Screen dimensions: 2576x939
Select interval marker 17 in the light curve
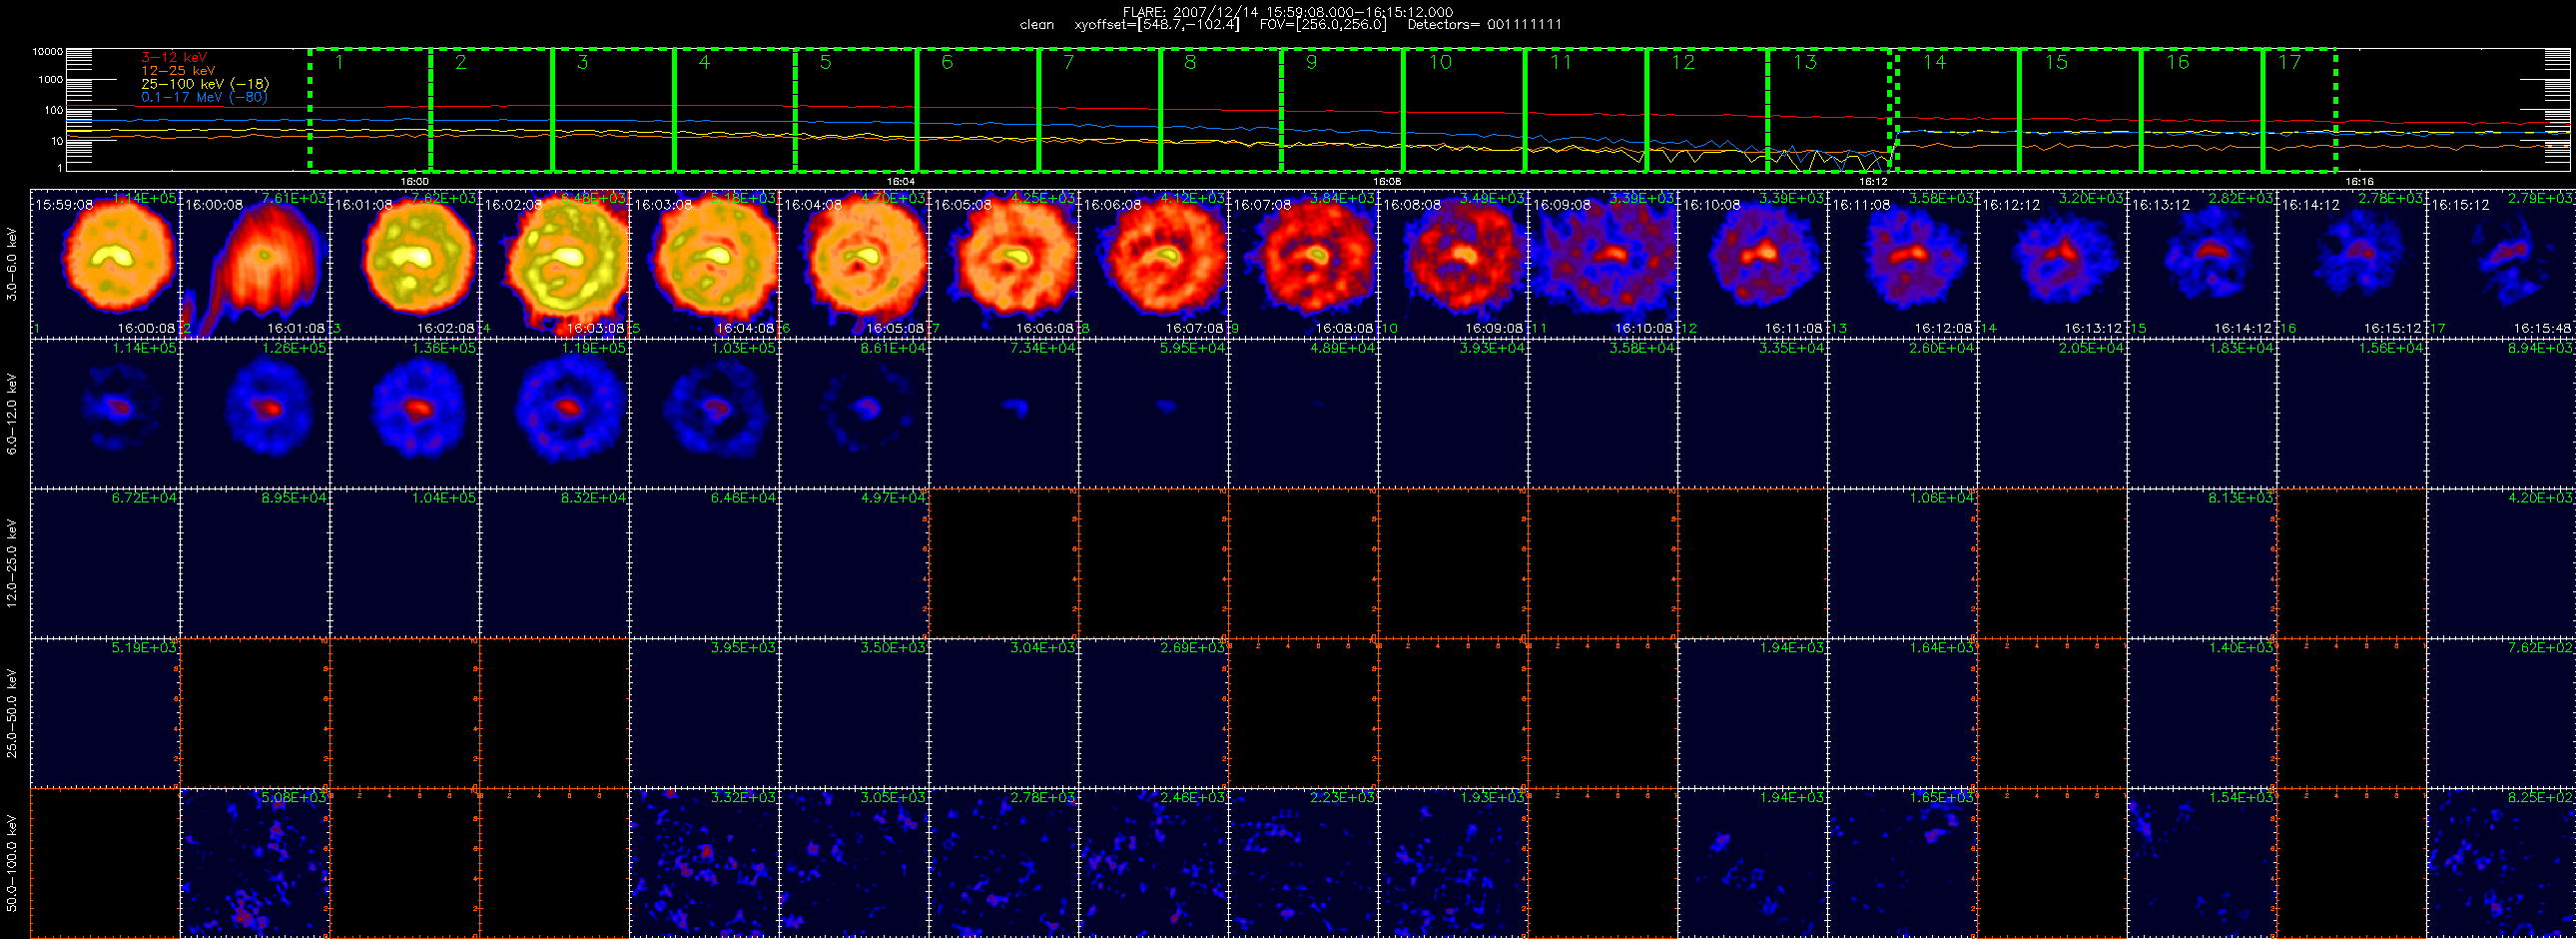[x=2289, y=63]
